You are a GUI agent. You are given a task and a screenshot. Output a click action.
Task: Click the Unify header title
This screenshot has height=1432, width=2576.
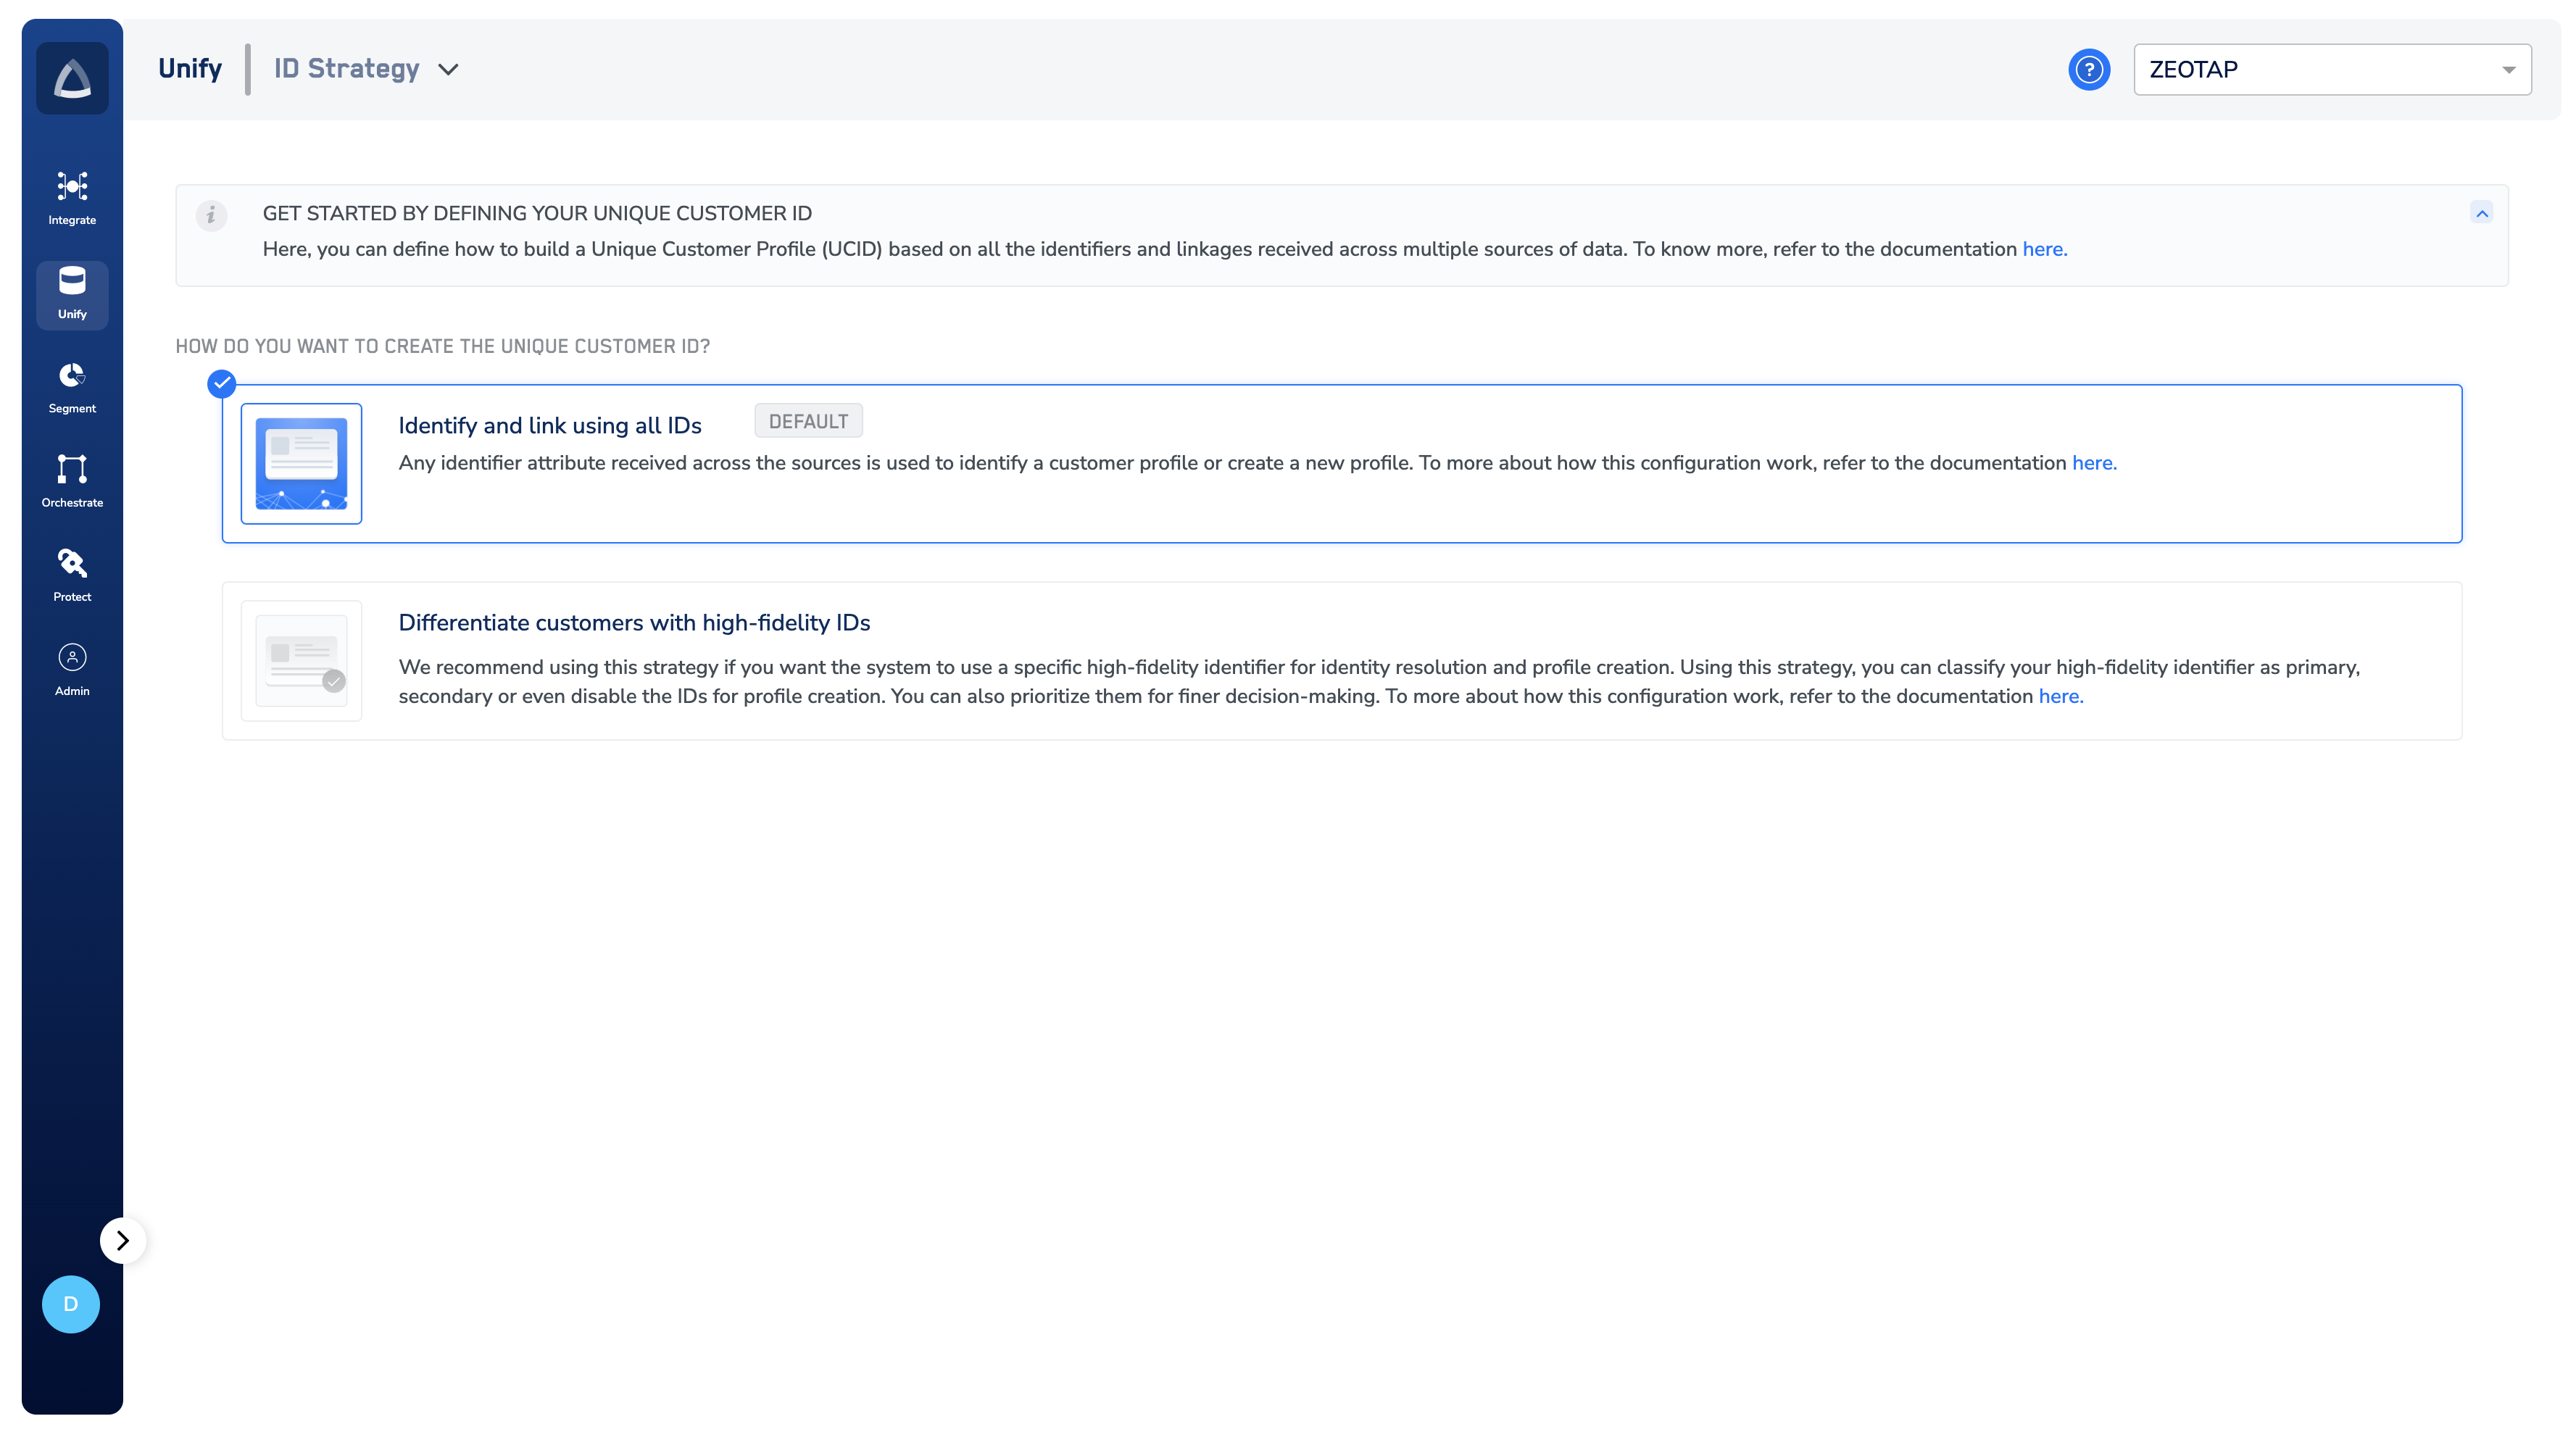click(x=190, y=68)
